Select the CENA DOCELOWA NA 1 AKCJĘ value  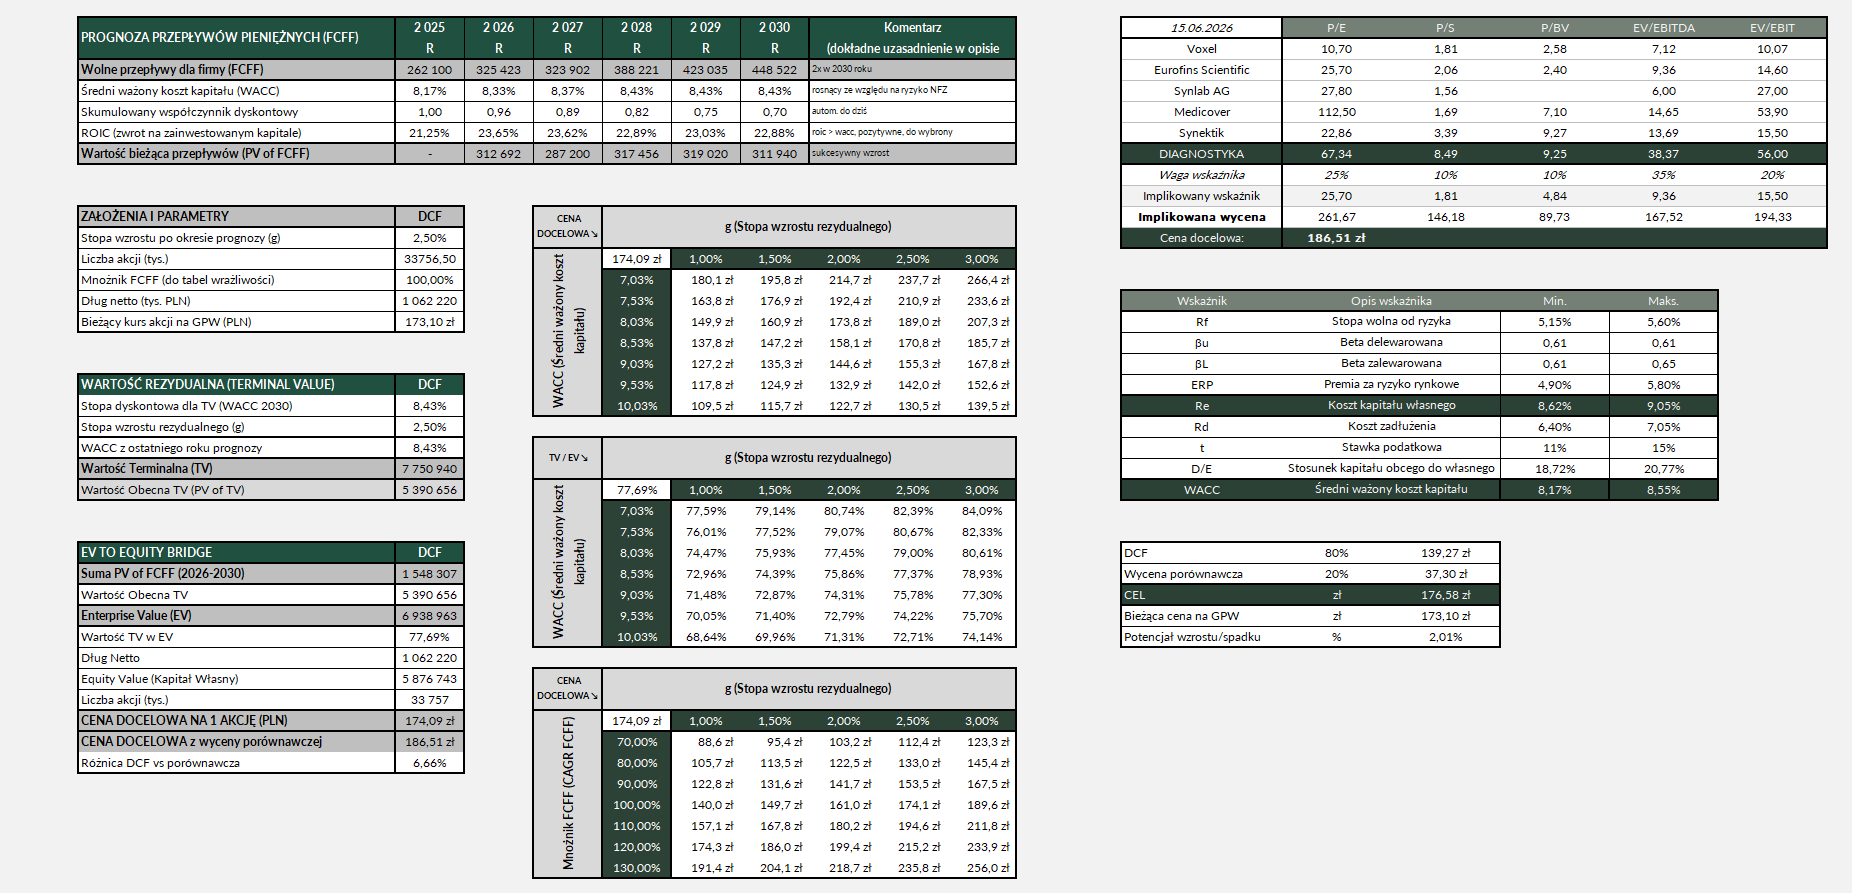(430, 721)
